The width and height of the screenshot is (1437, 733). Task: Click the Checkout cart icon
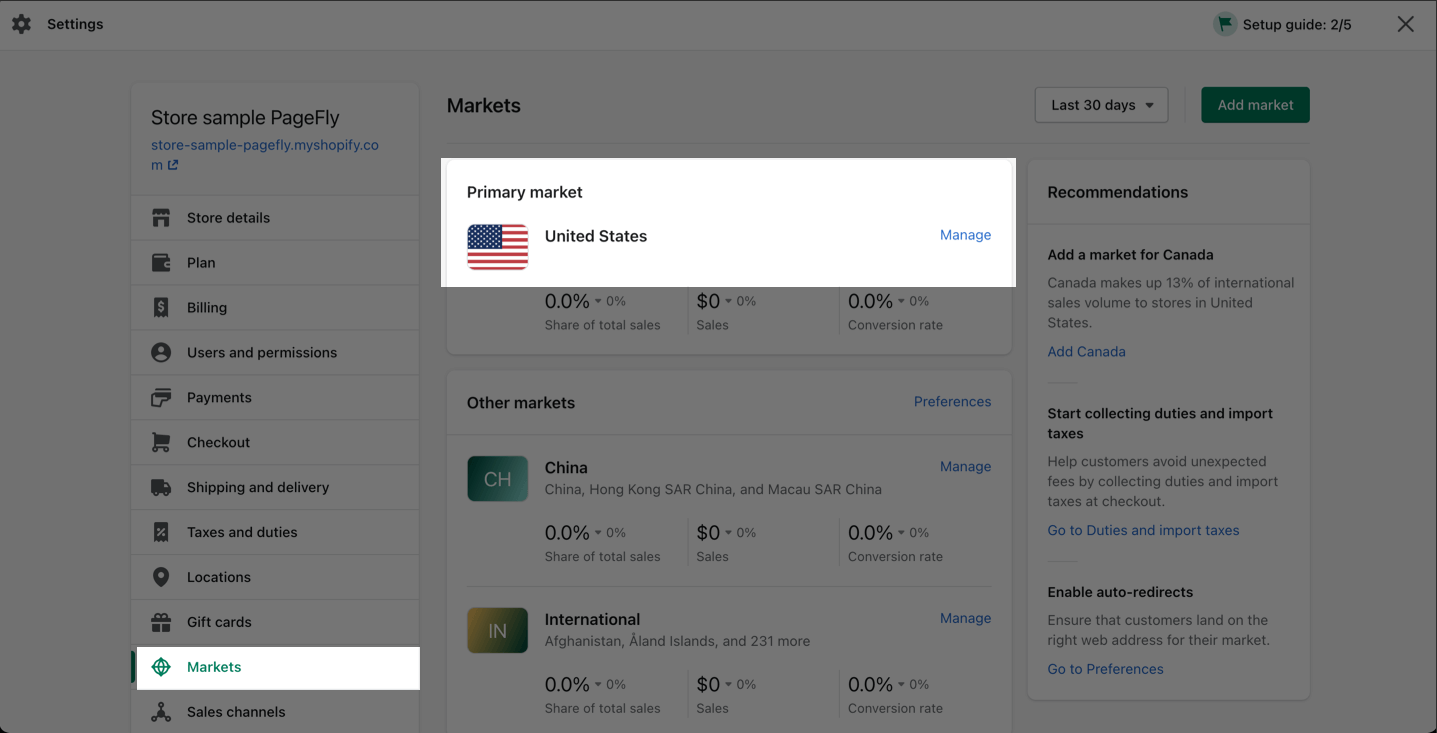161,442
